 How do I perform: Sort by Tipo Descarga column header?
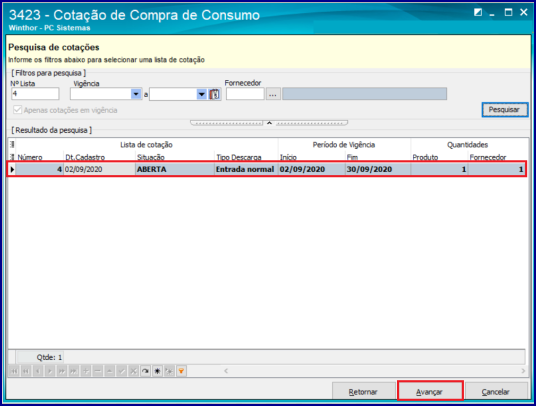click(x=246, y=157)
